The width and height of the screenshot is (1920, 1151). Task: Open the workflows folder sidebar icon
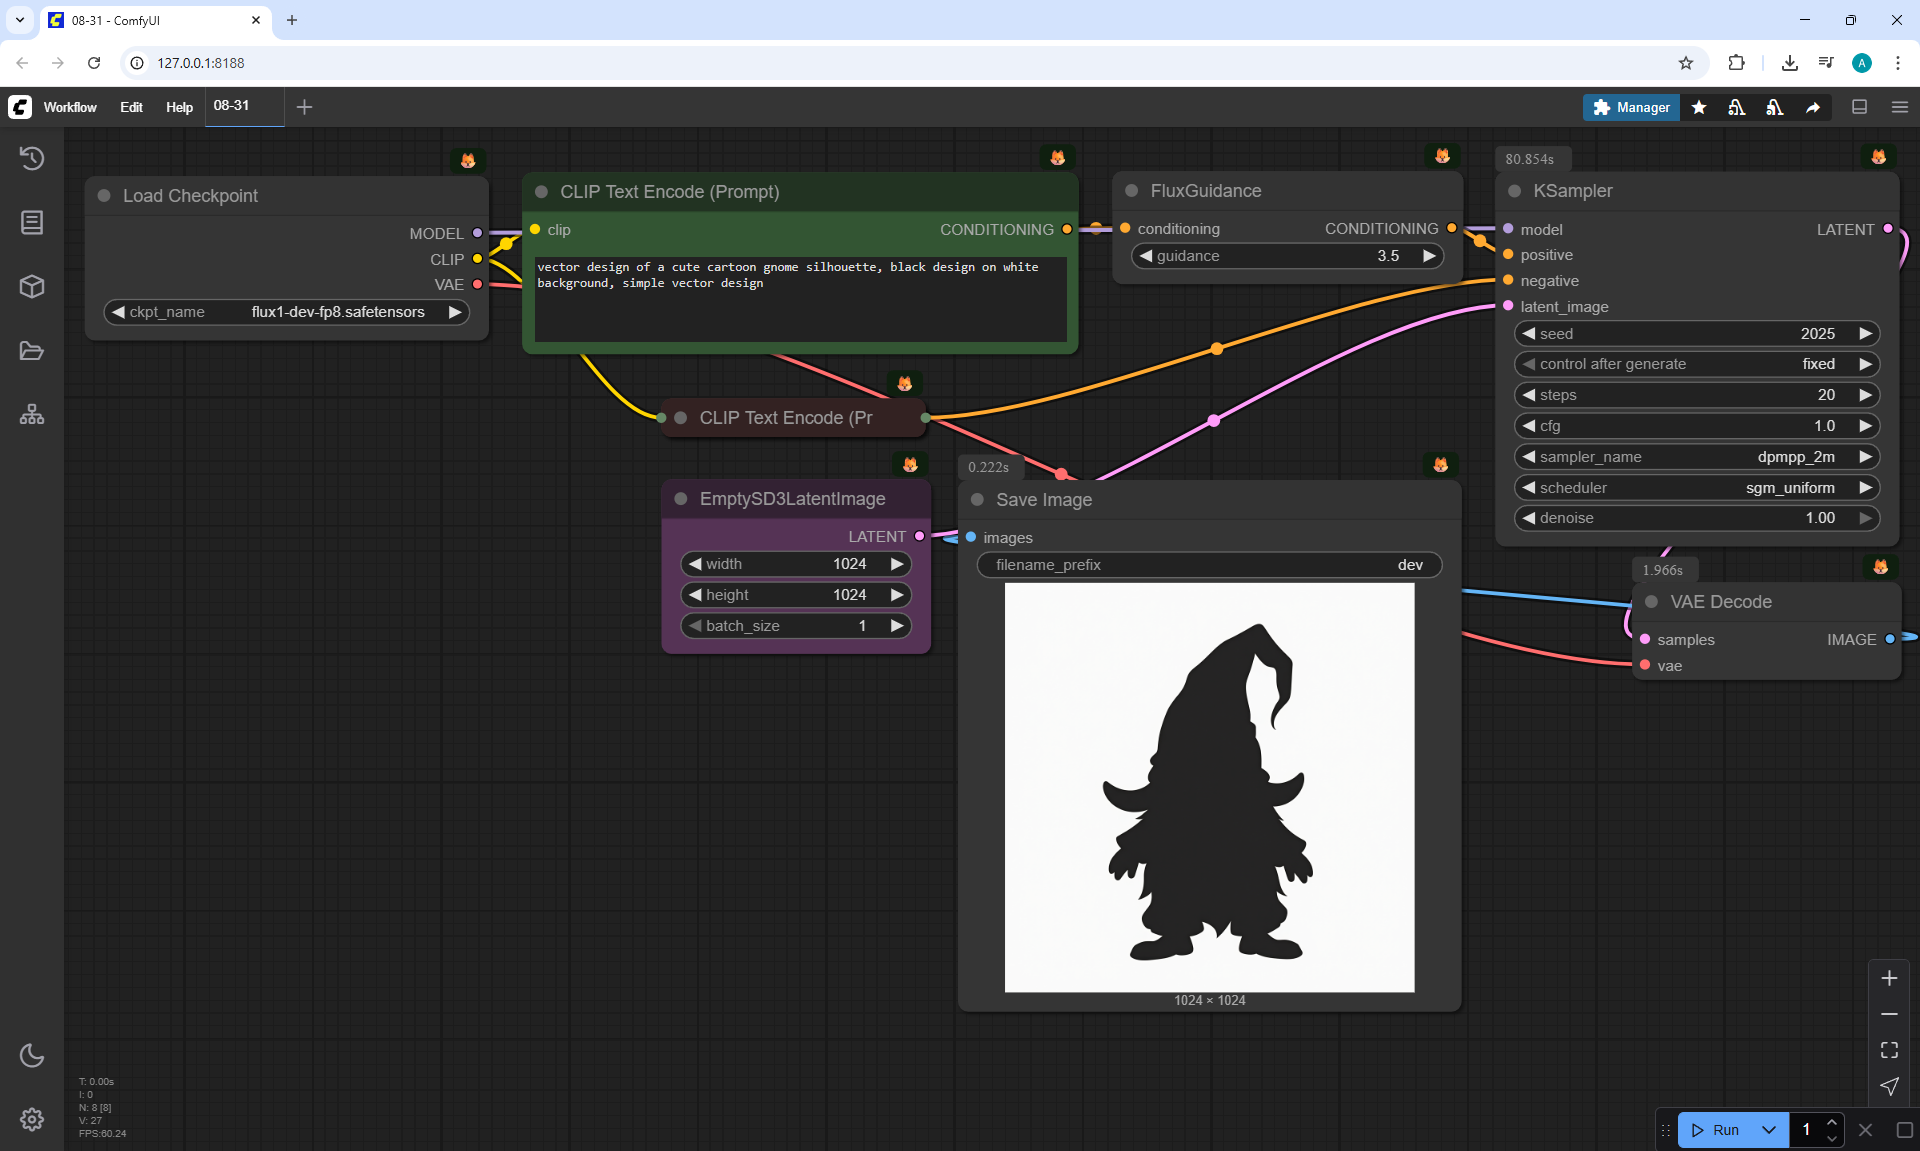[x=32, y=351]
